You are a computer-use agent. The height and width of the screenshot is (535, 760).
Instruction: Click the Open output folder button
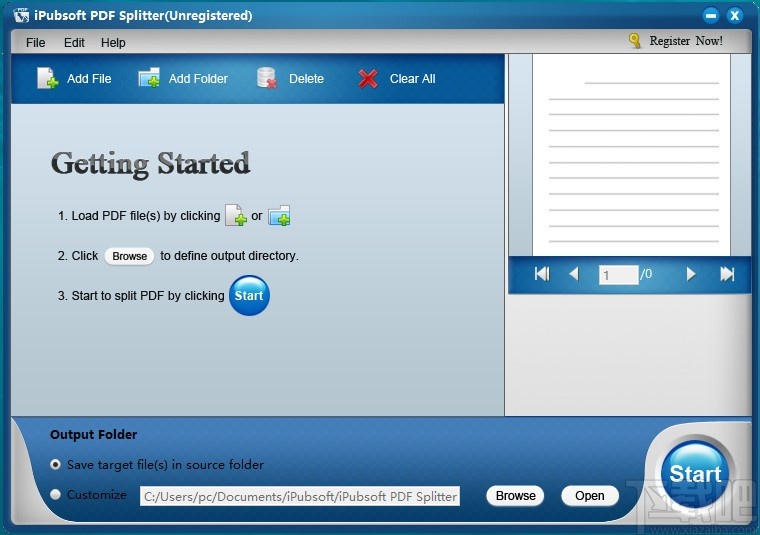589,496
